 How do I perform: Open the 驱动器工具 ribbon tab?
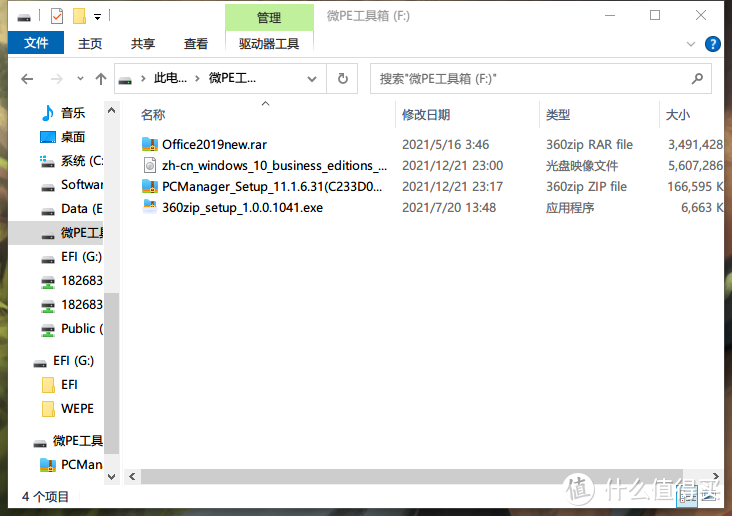click(x=269, y=43)
